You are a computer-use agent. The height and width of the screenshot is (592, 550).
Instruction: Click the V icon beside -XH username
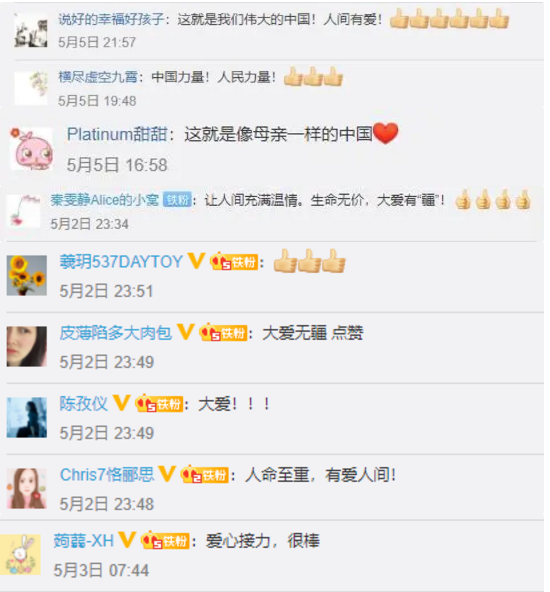coord(127,540)
